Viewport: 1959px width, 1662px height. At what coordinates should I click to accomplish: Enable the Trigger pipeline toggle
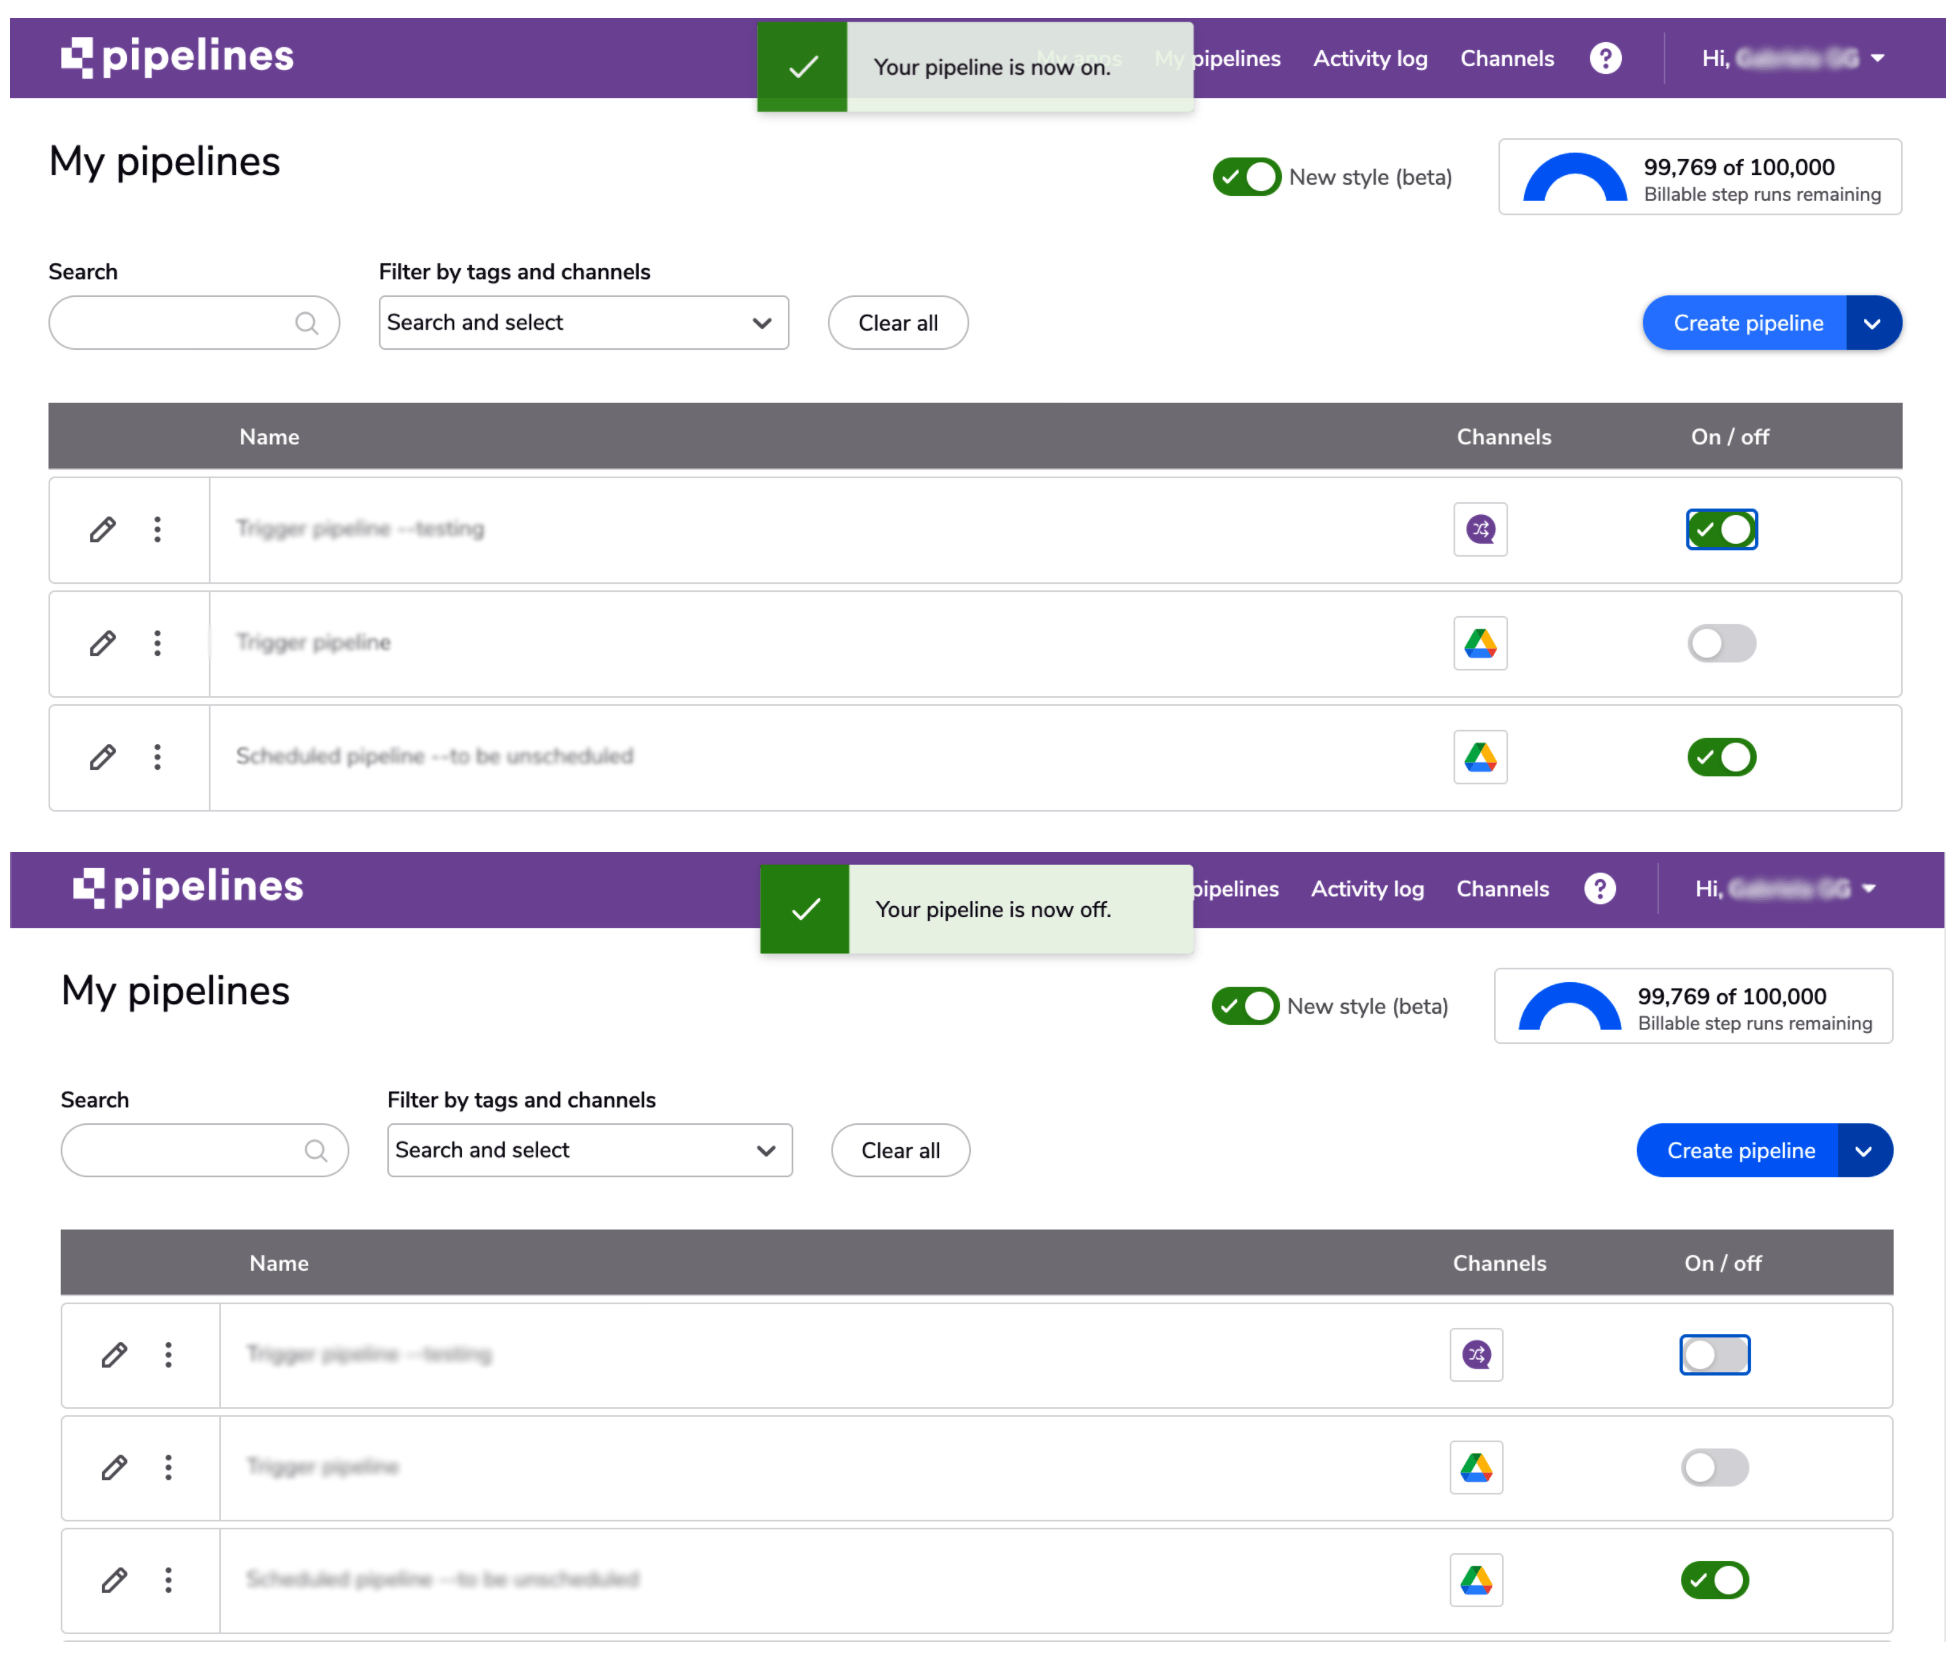(1721, 643)
